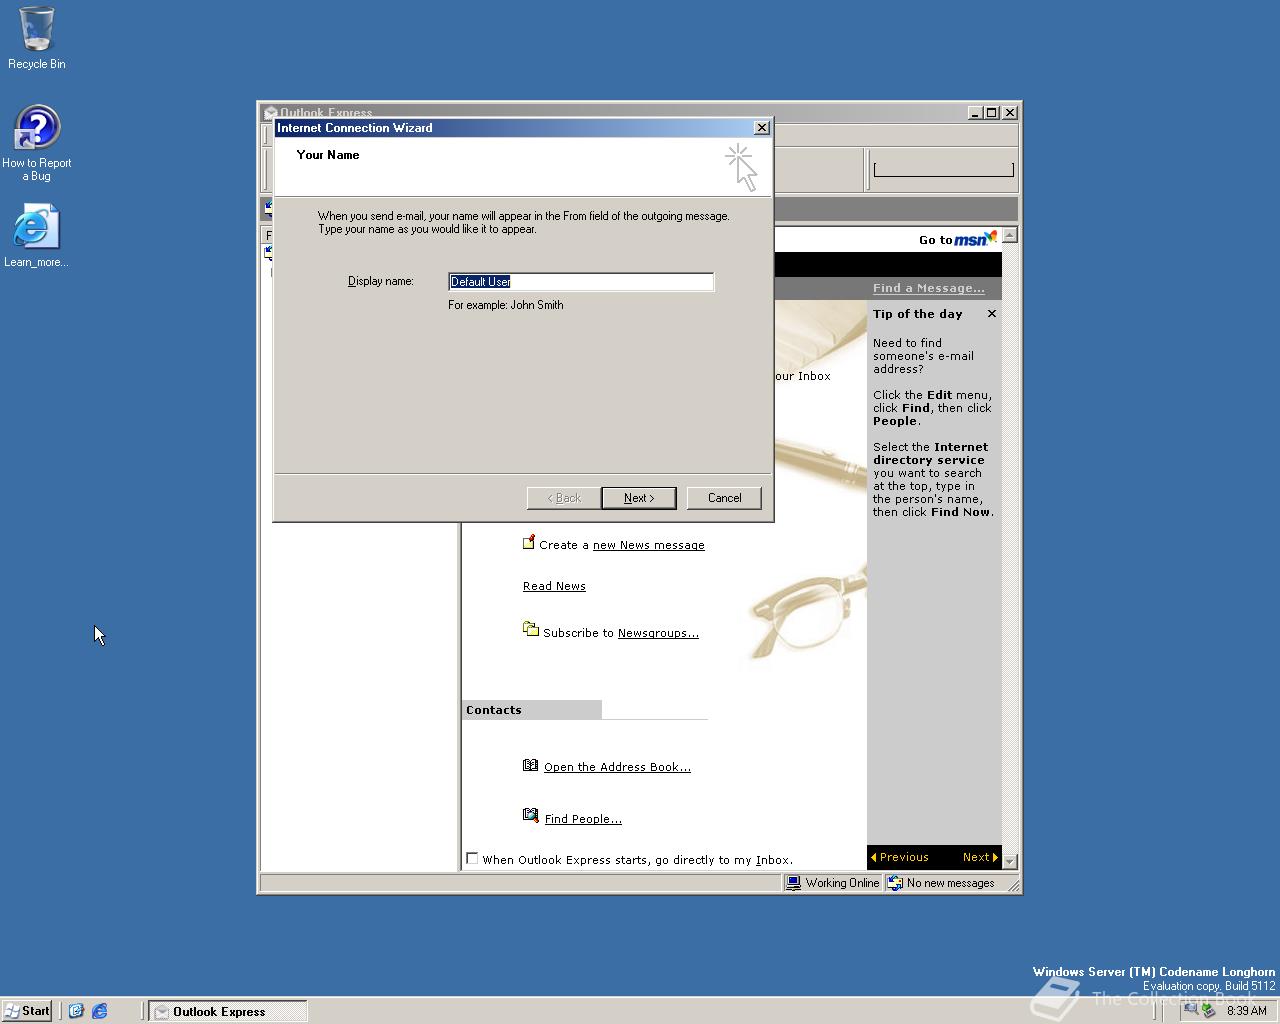Click the Your Name wizard heading
1280x1024 pixels.
[x=328, y=155]
